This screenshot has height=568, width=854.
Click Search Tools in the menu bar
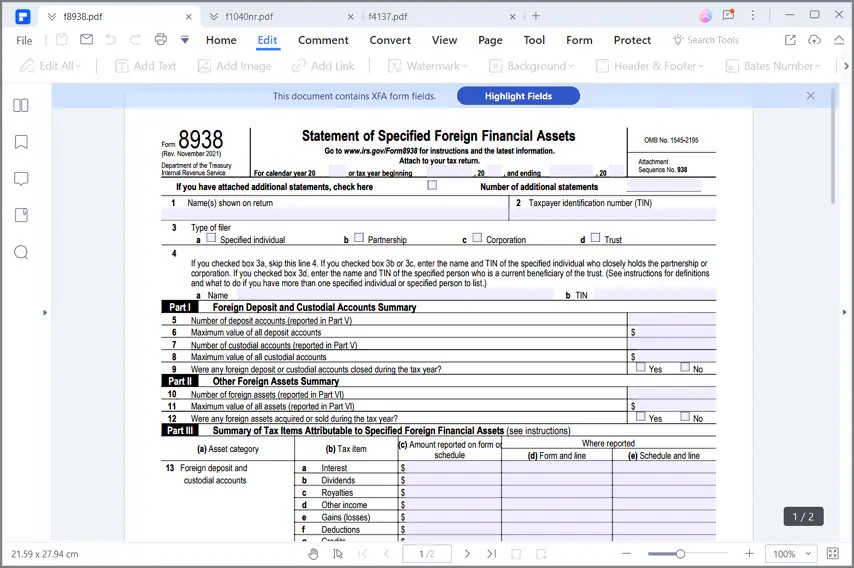pyautogui.click(x=706, y=40)
